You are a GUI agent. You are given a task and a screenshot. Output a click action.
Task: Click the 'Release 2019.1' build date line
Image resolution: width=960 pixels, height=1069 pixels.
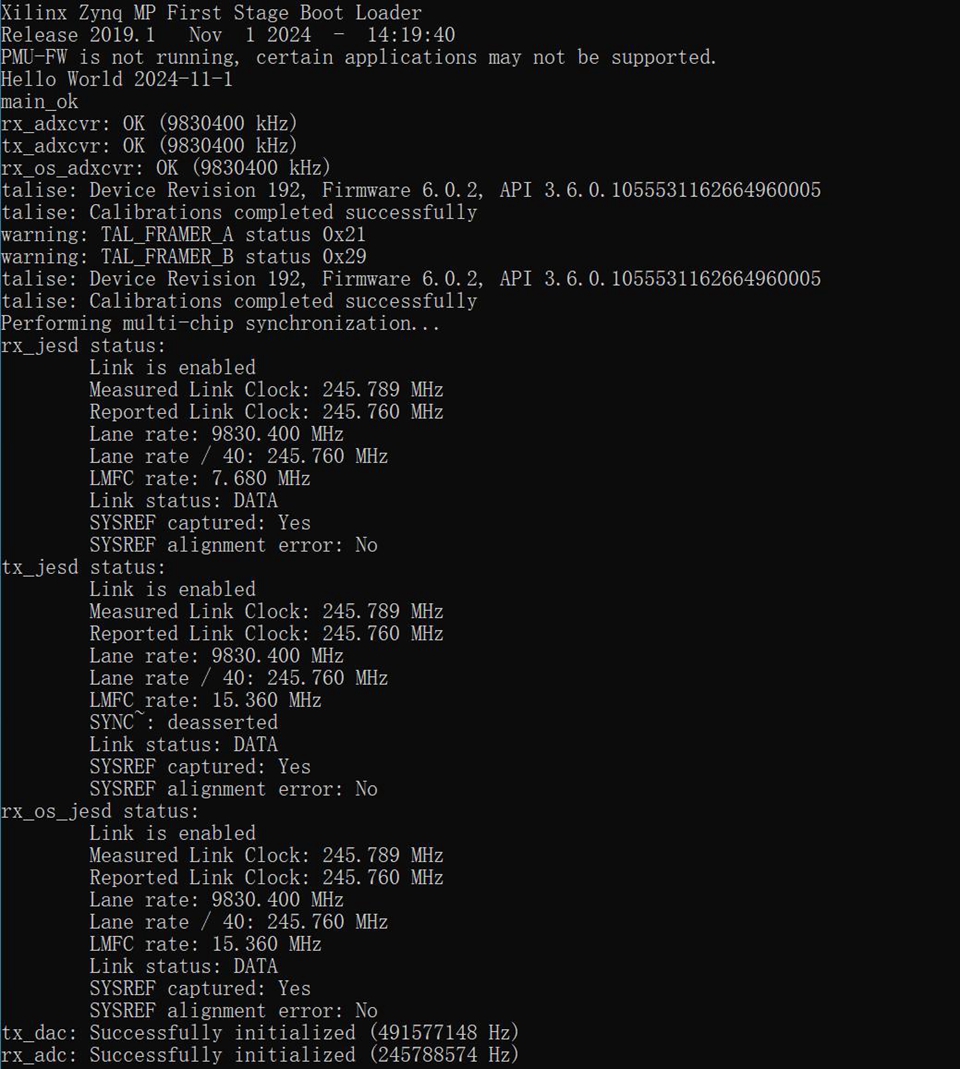click(228, 35)
